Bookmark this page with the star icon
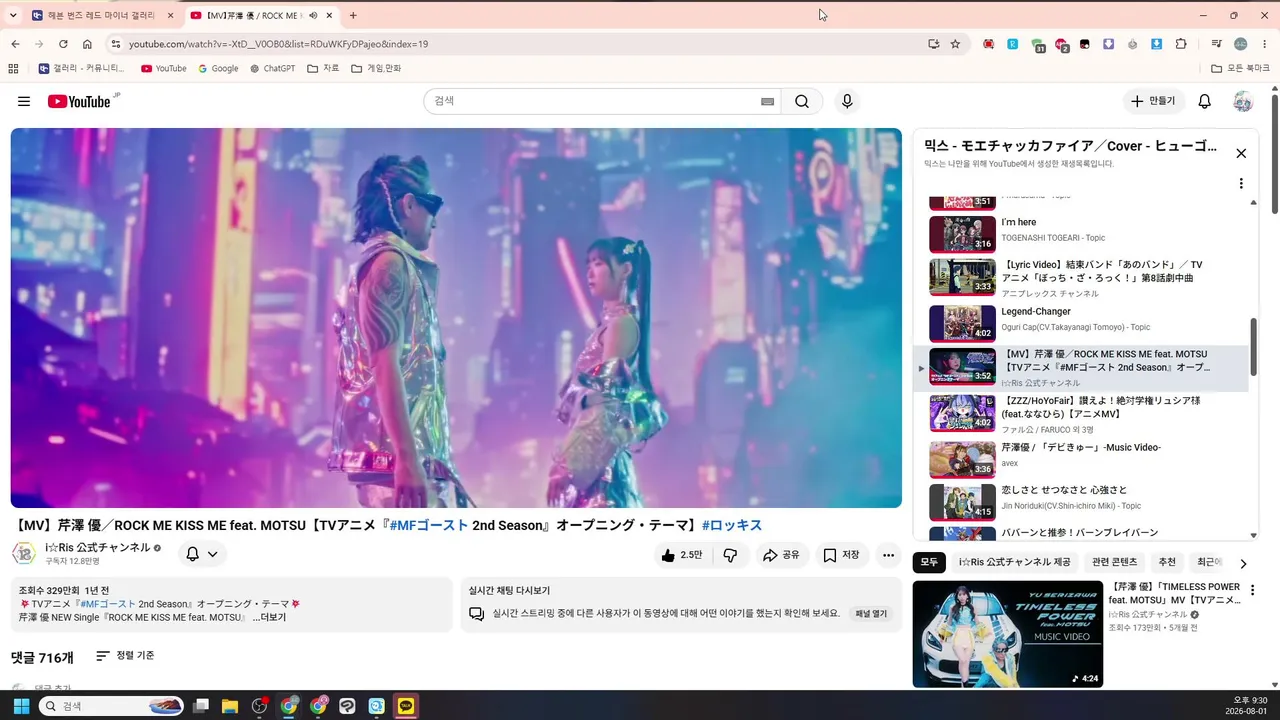Image resolution: width=1280 pixels, height=720 pixels. (955, 44)
